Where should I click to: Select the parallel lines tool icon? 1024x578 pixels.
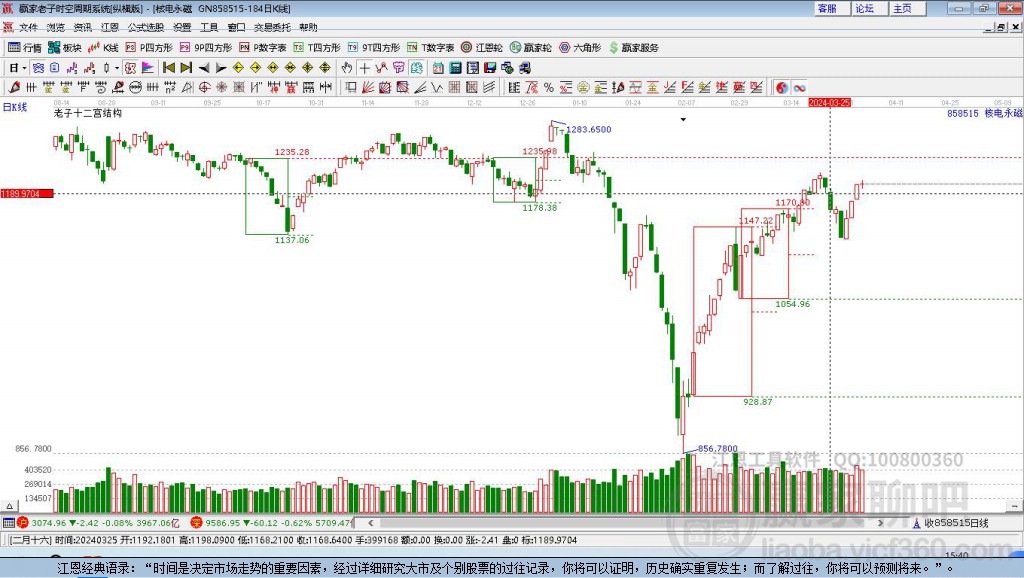[x=488, y=88]
